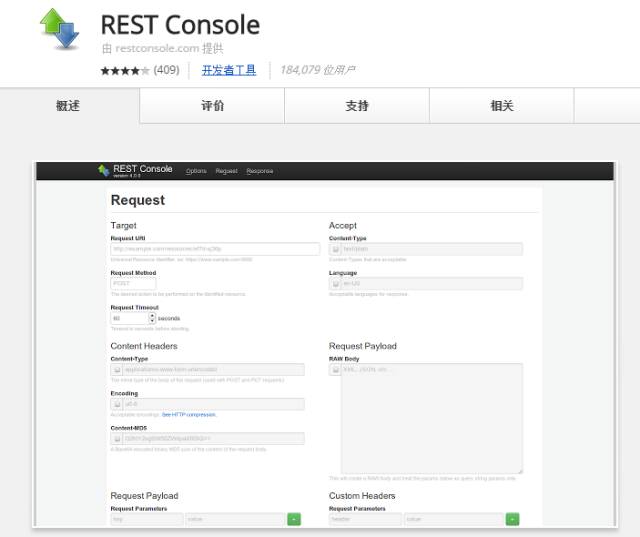Click the restconsole.com provider text

tap(157, 48)
